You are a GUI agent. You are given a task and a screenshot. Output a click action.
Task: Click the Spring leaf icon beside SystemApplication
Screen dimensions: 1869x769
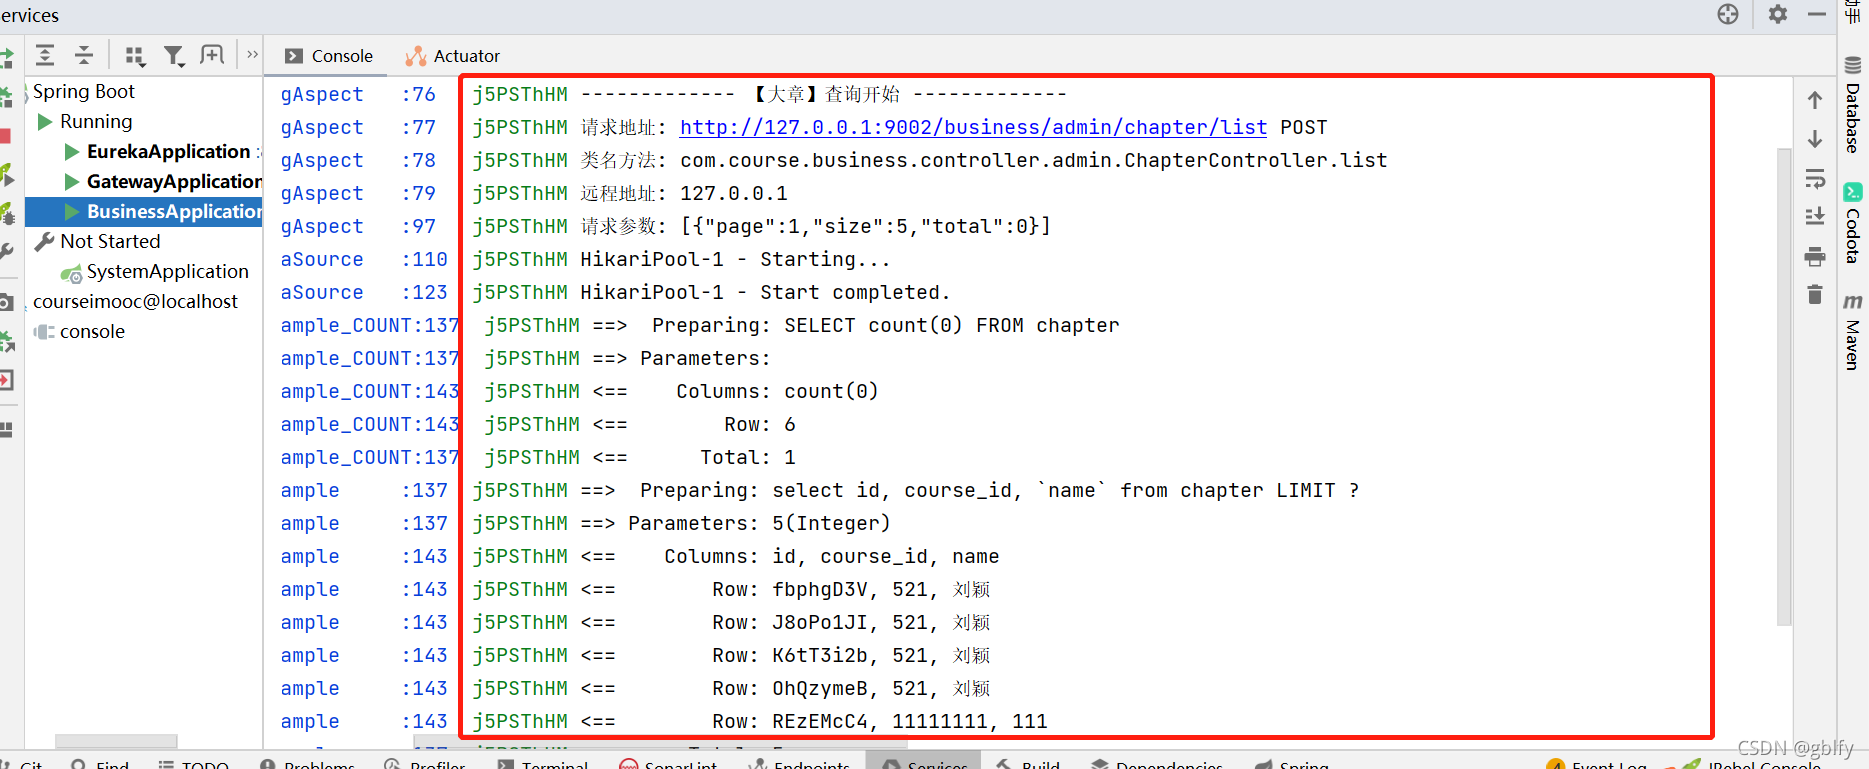coord(71,272)
